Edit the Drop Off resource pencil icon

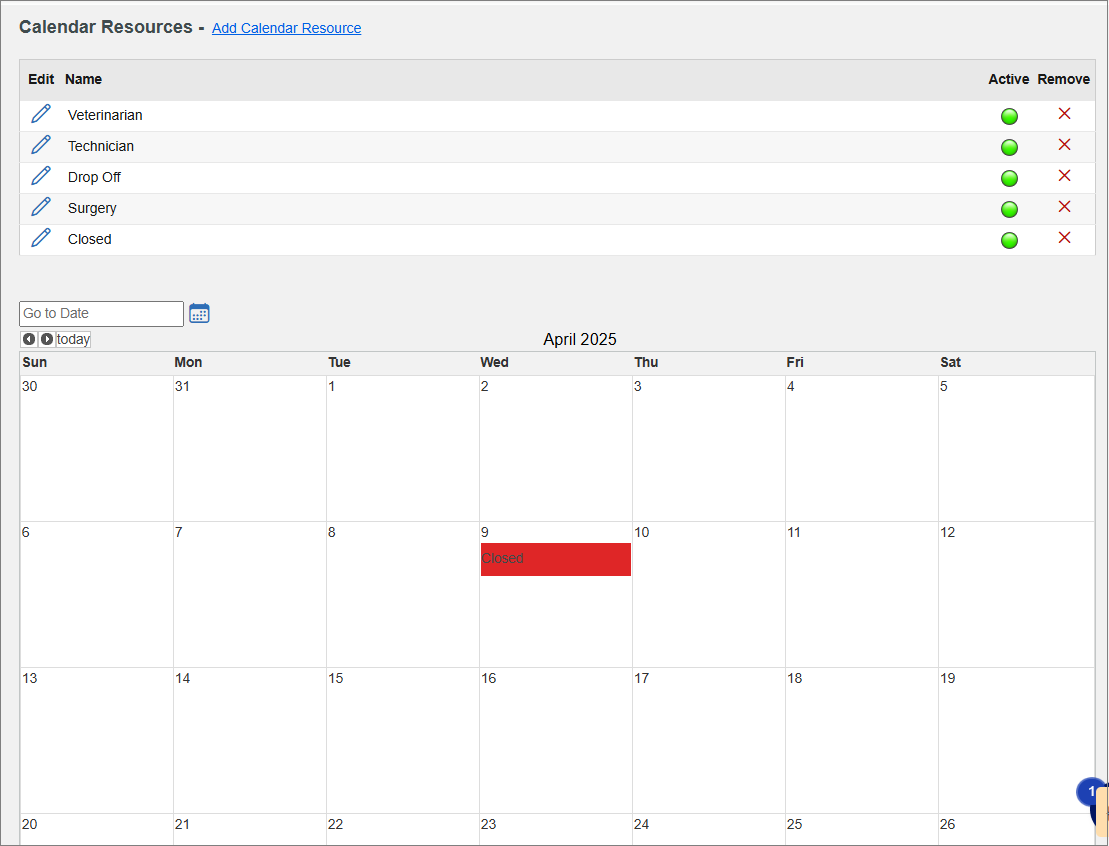41,176
